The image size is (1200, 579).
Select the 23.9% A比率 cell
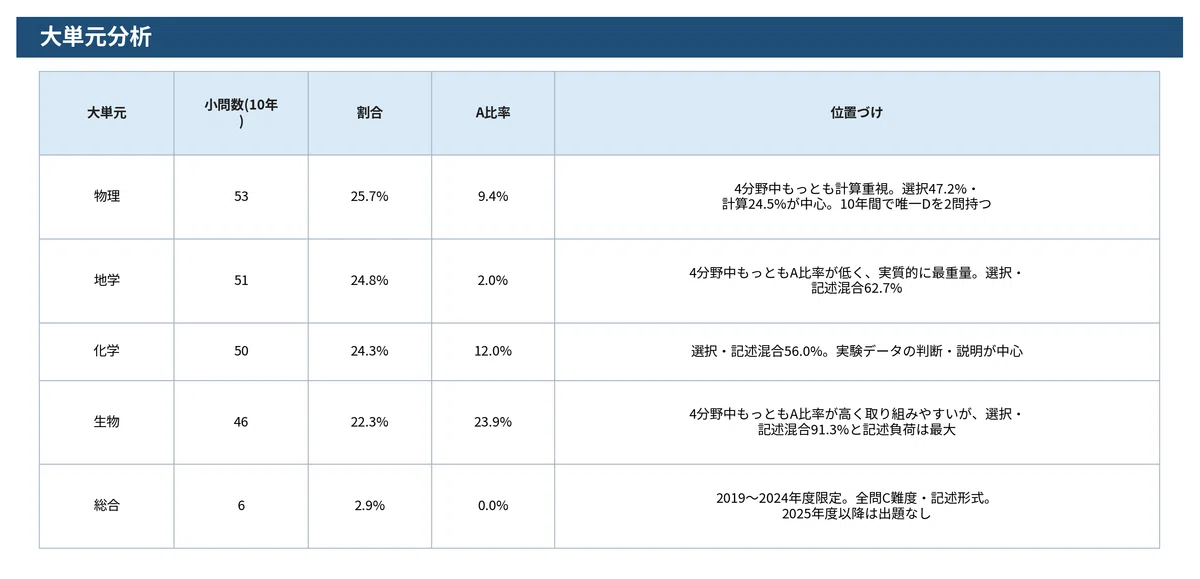tap(493, 422)
